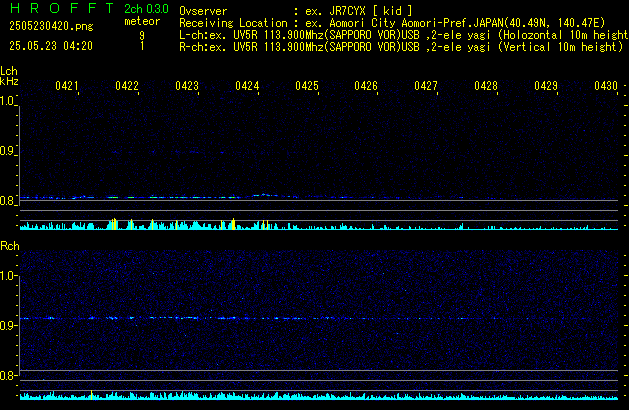Viewport: 629px width, 410px height.
Task: Click the 'Rch' channel label
Action: (10, 246)
